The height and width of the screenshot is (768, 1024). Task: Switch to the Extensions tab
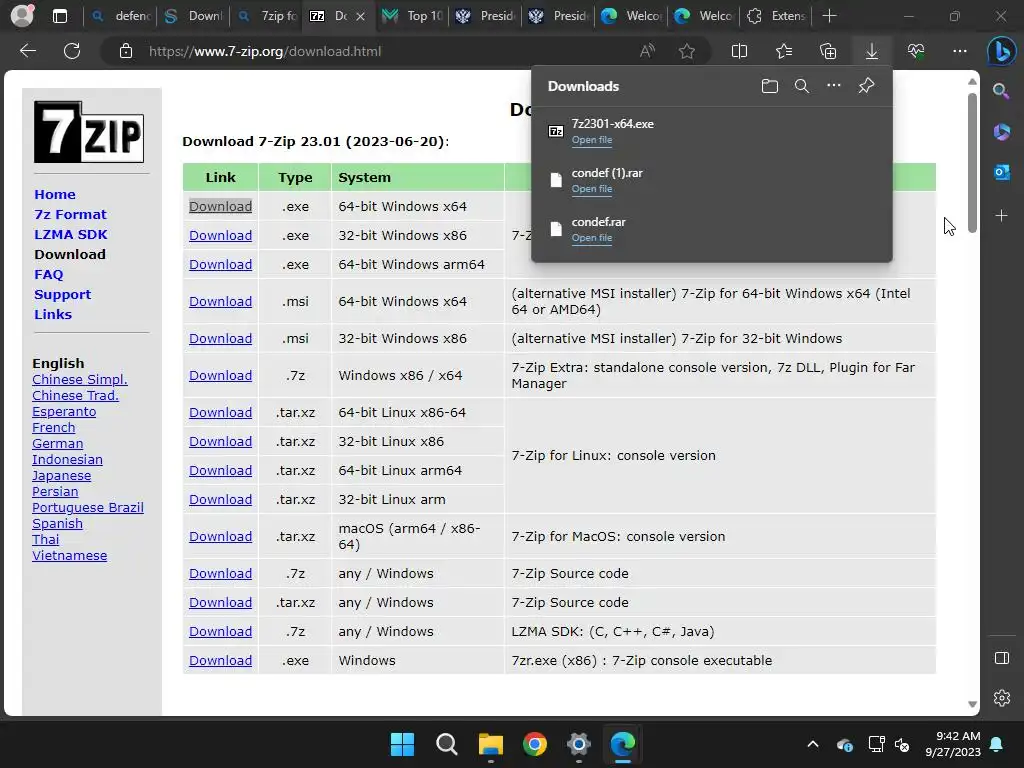pyautogui.click(x=776, y=16)
